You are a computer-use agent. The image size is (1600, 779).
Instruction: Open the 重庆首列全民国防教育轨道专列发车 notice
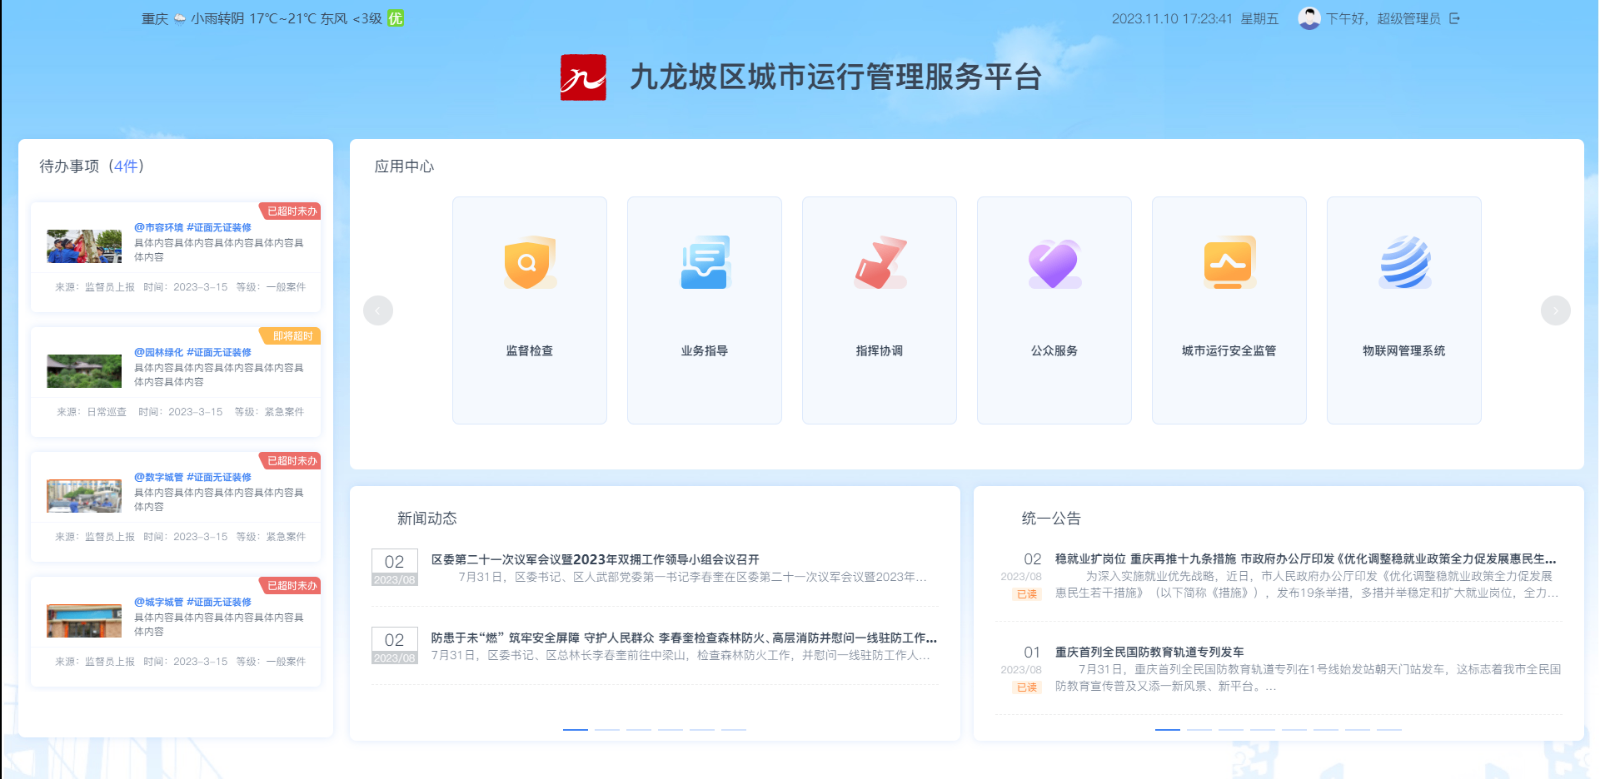pos(1149,652)
